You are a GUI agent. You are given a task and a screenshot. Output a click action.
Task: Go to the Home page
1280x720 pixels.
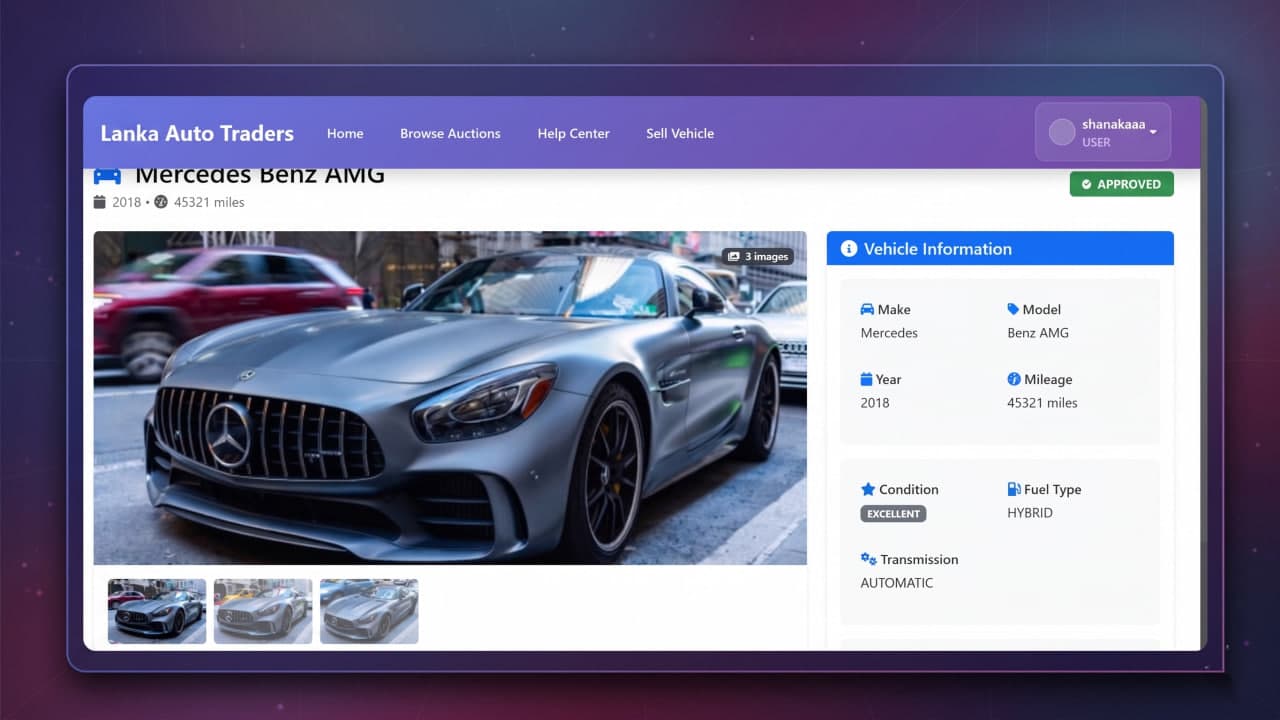tap(345, 133)
